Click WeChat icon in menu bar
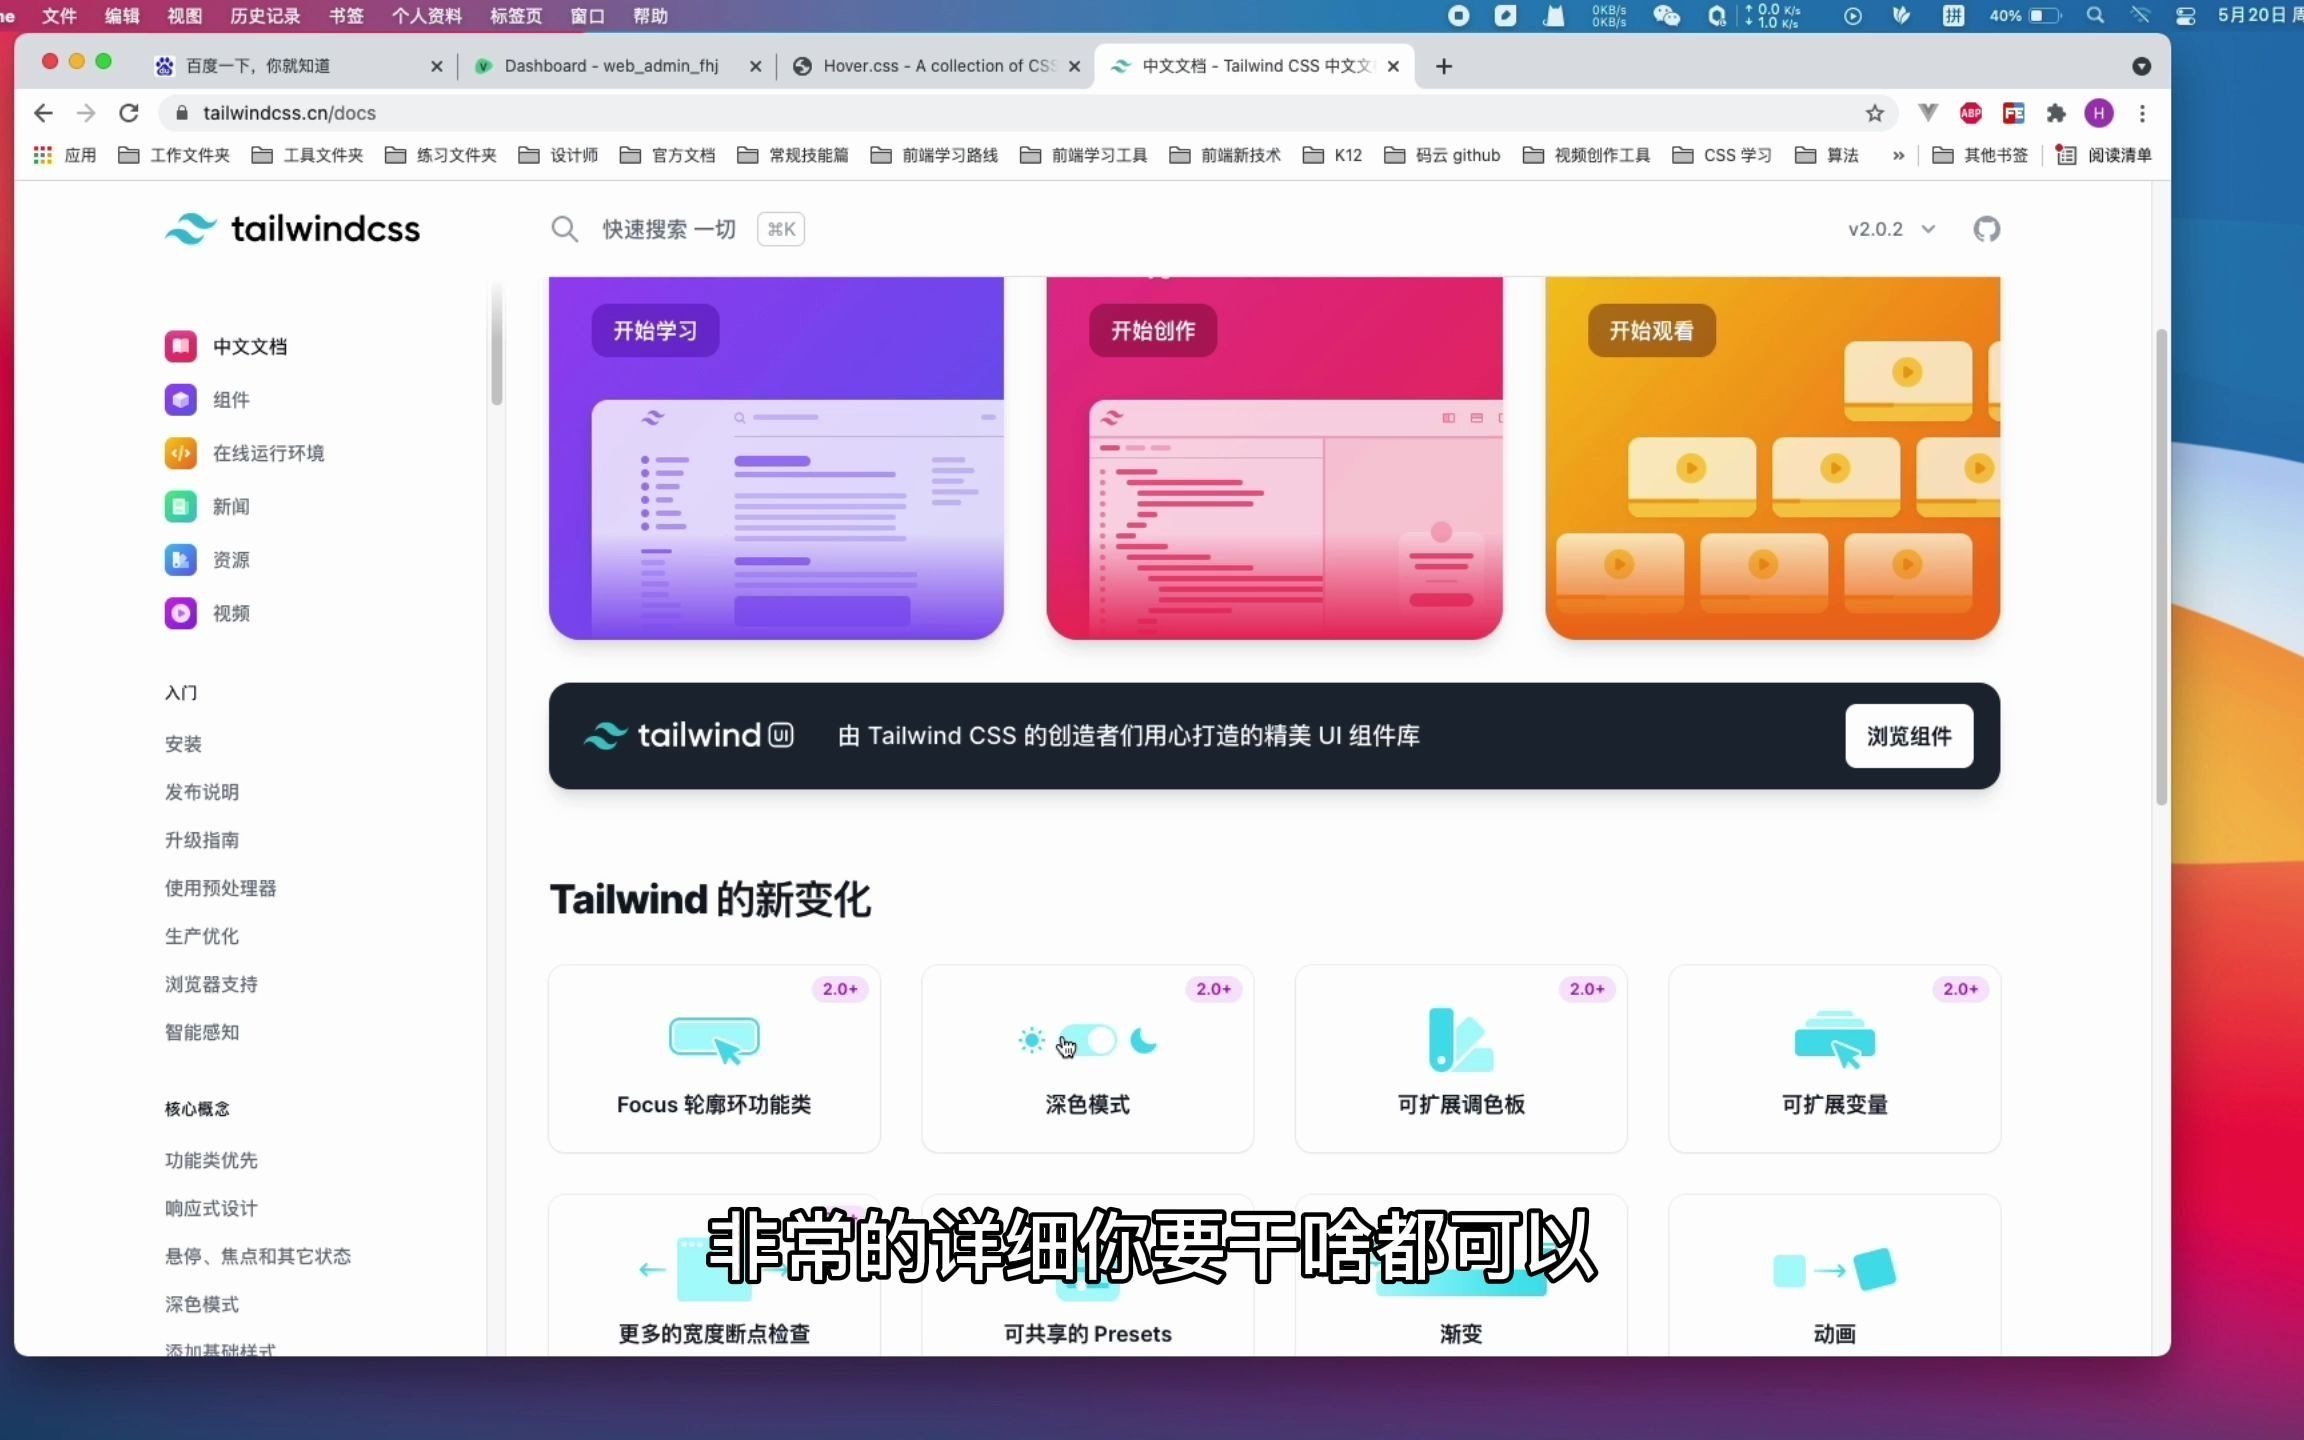This screenshot has height=1440, width=2304. point(1666,15)
